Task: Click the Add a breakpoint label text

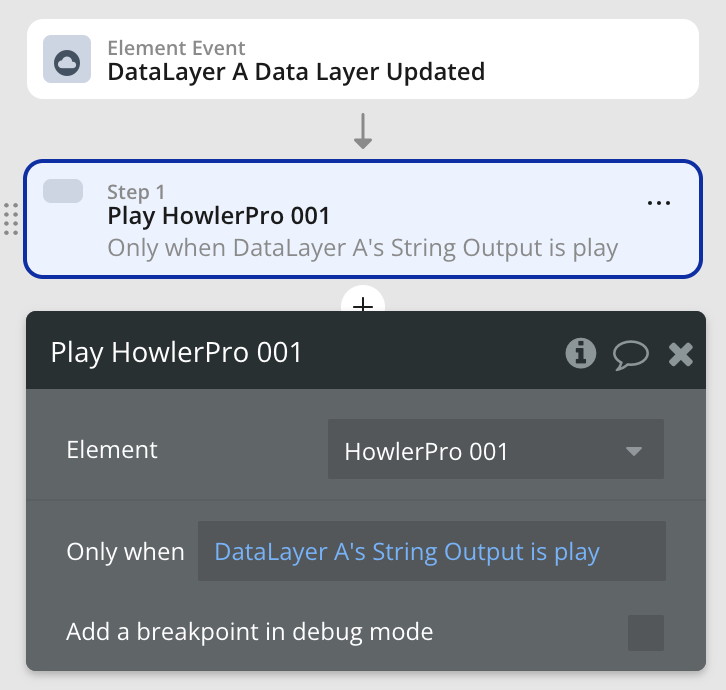Action: (250, 632)
